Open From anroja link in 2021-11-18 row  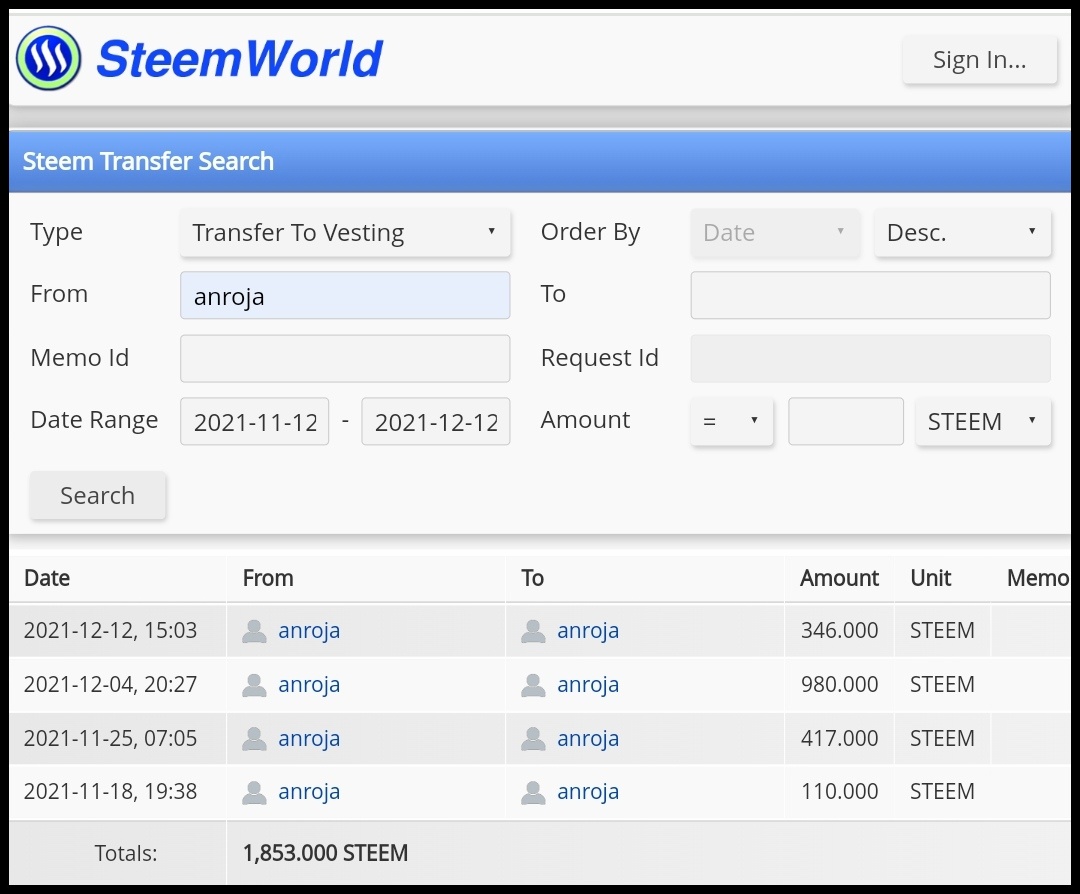309,792
